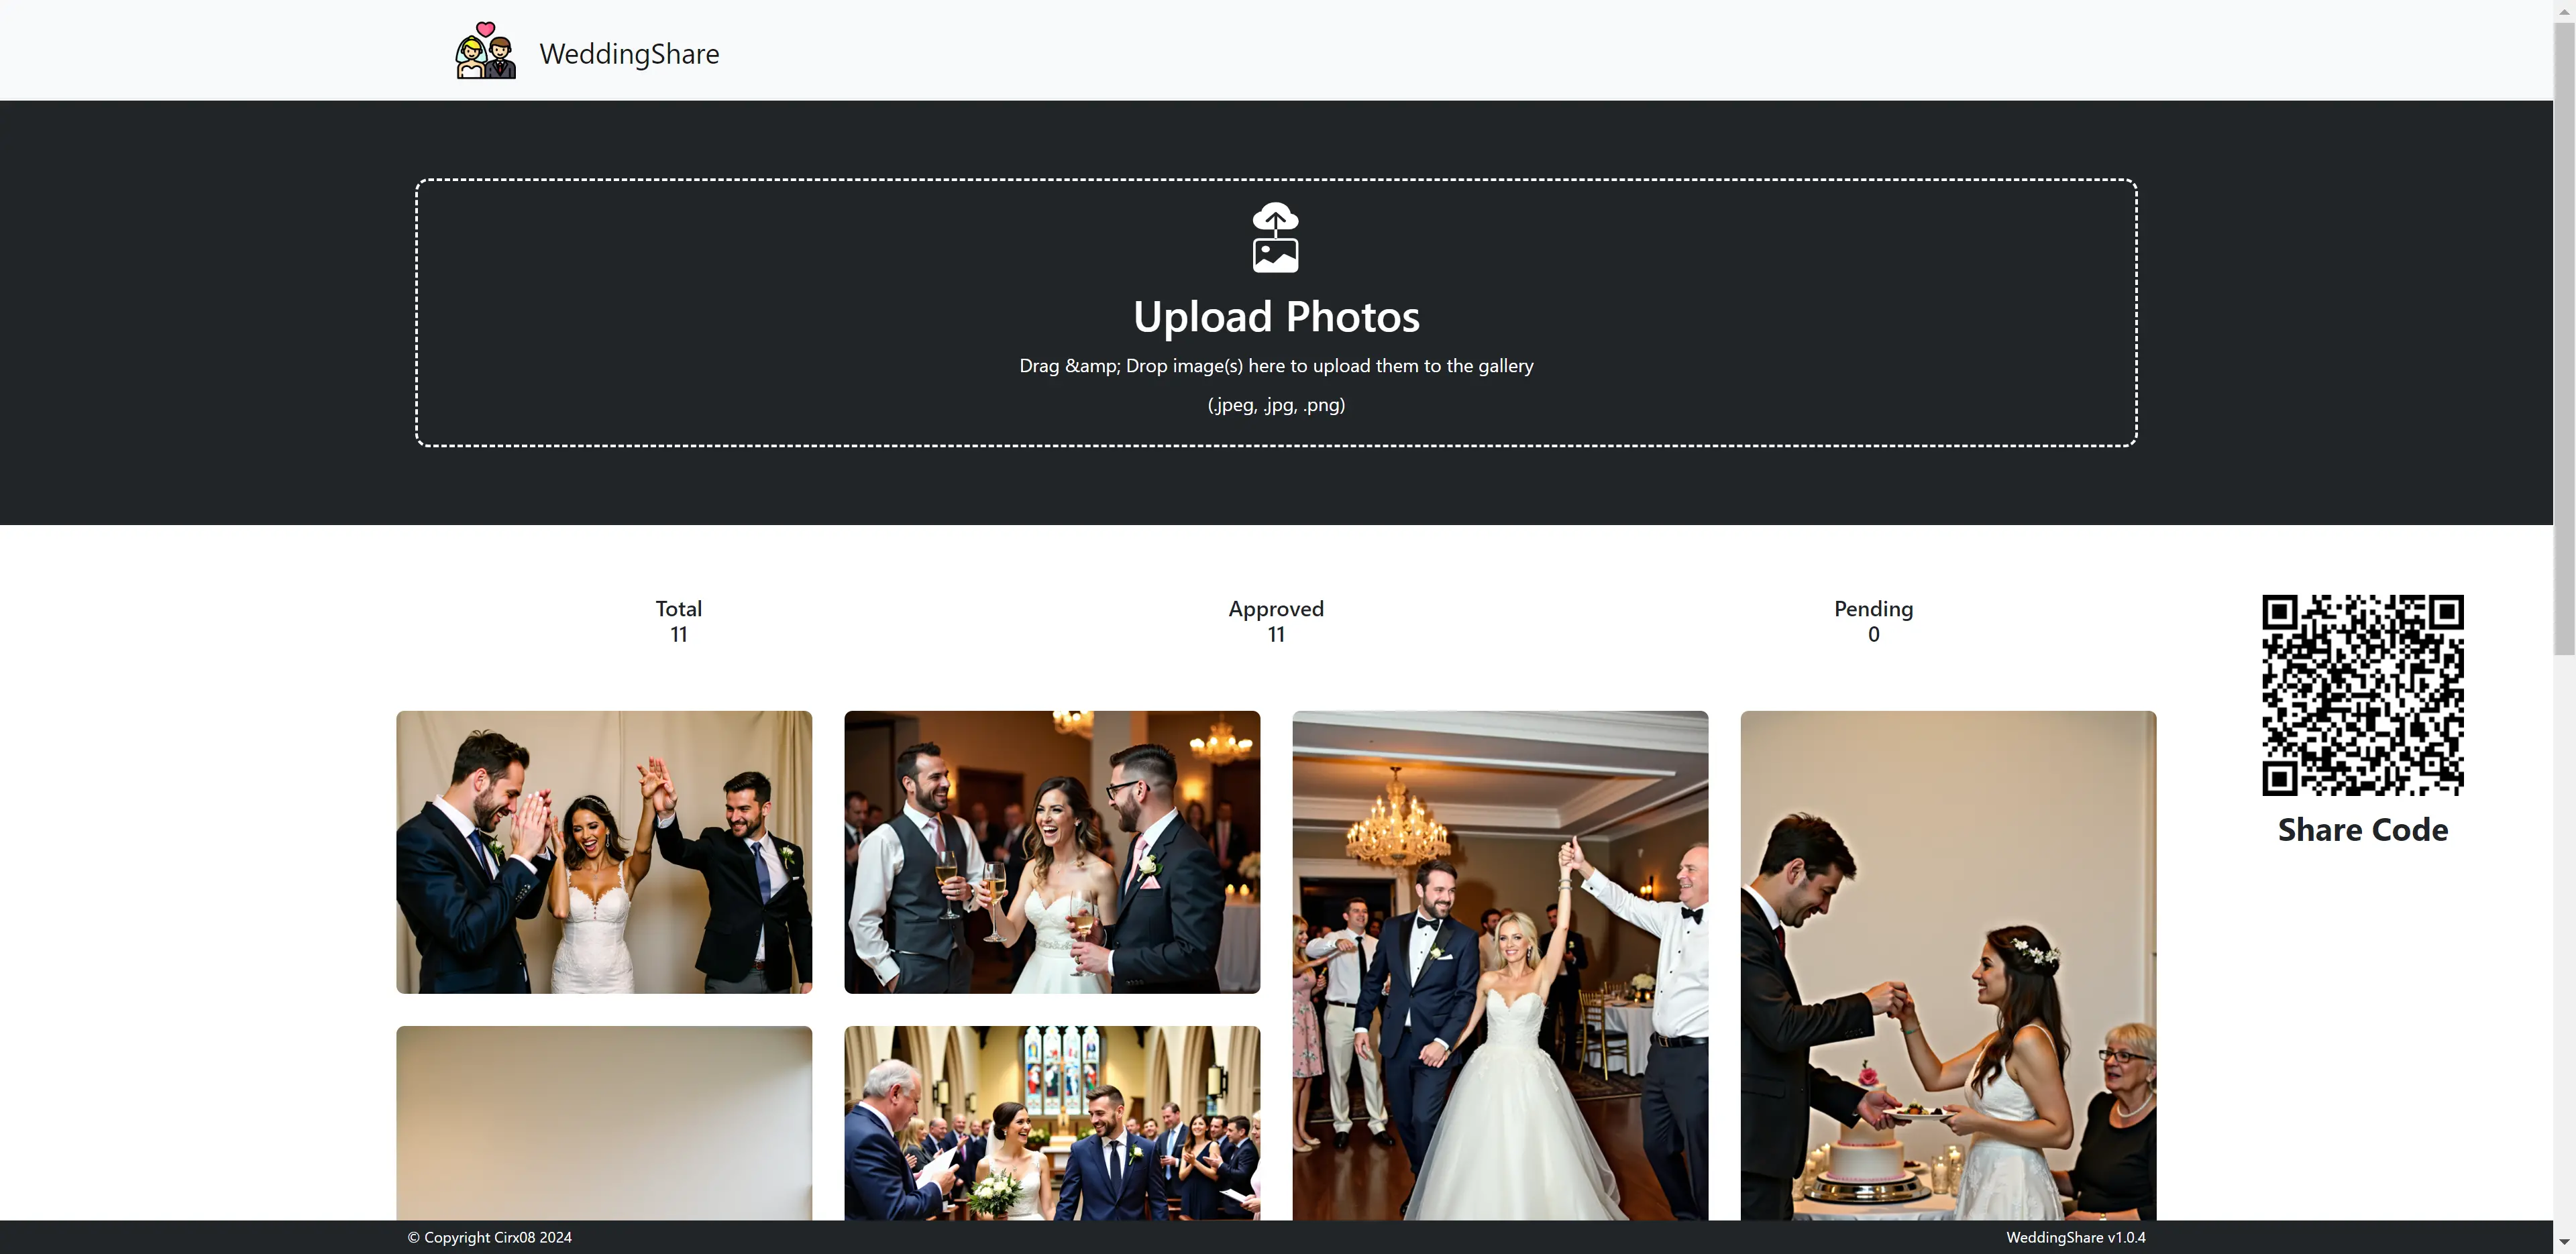
Task: Click the image icon below the upload cloud
Action: tap(1275, 258)
